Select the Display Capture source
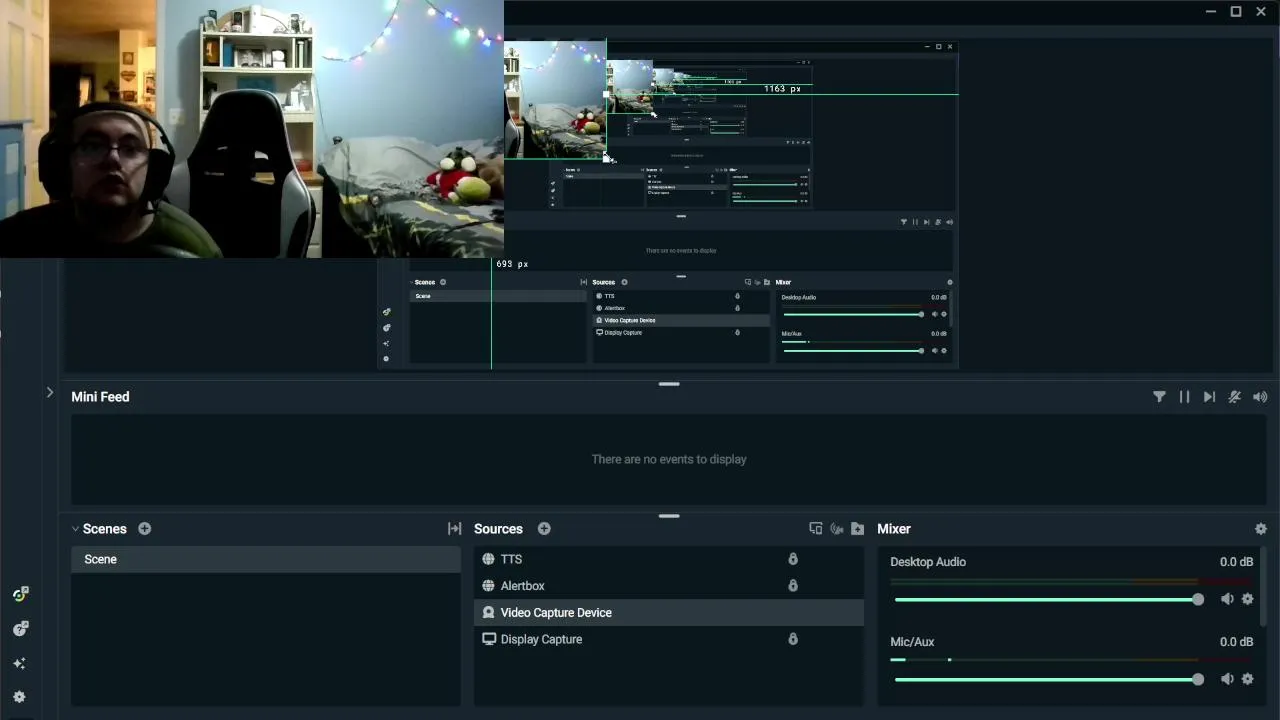This screenshot has height=720, width=1280. click(x=669, y=639)
